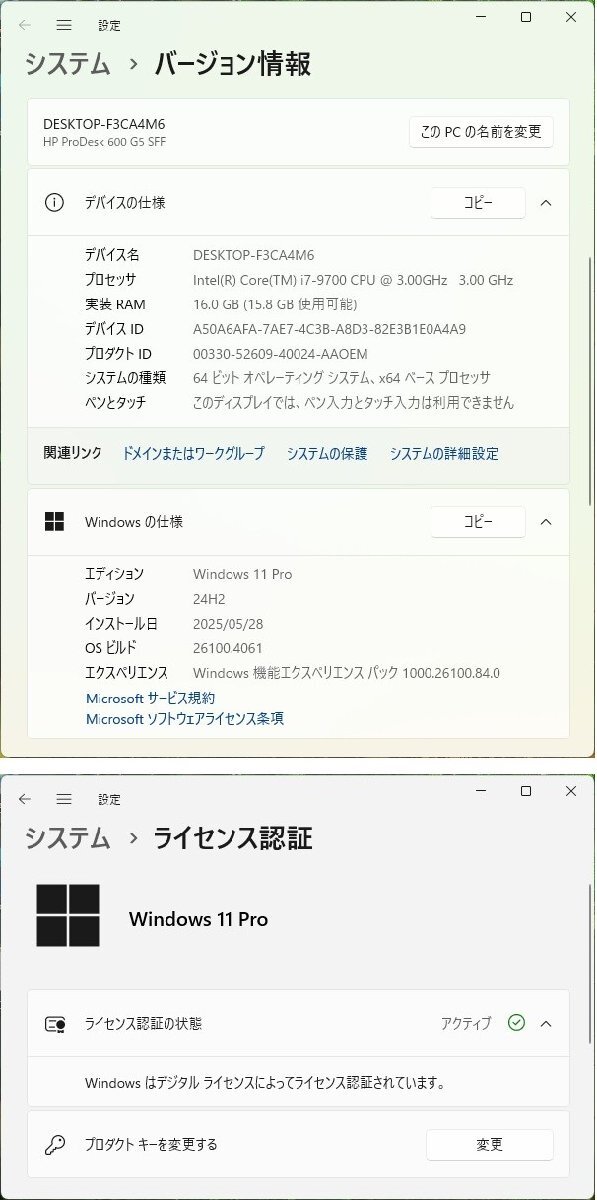Open hamburger menu in バージョン情報 window
This screenshot has height=1200, width=597.
64,24
